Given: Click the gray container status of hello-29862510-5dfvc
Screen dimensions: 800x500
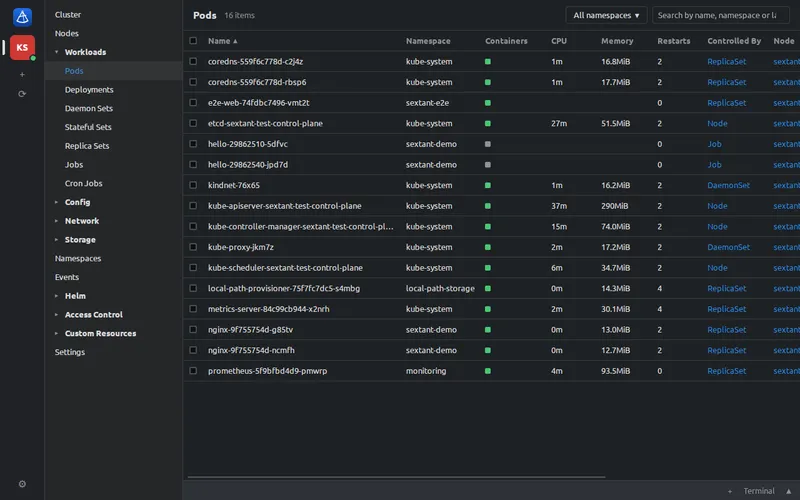Looking at the screenshot, I should tap(488, 144).
